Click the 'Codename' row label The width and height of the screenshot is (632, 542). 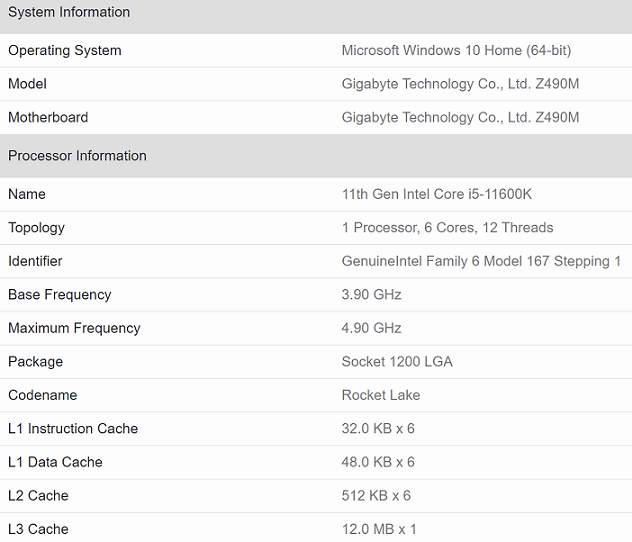tap(42, 395)
